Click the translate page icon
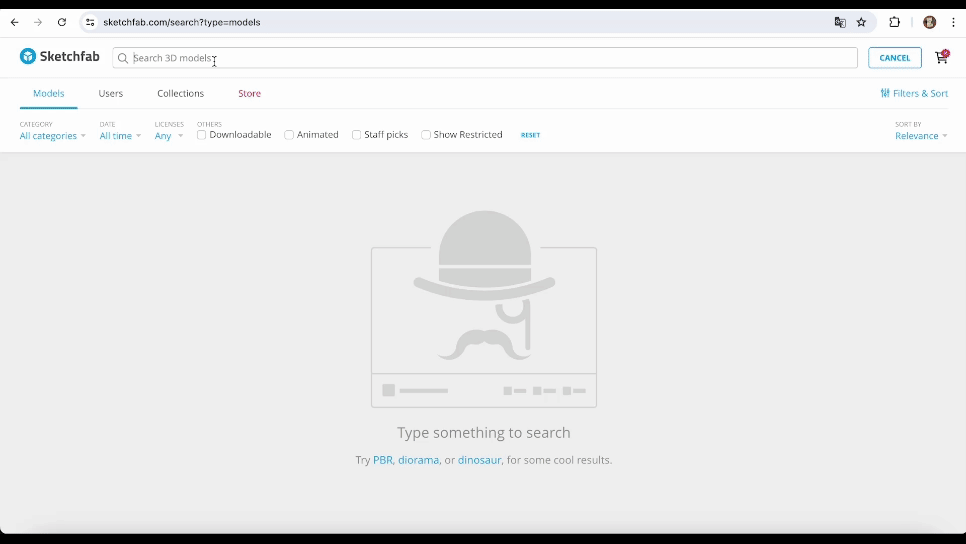Screen dimensions: 966x544 coord(840,22)
